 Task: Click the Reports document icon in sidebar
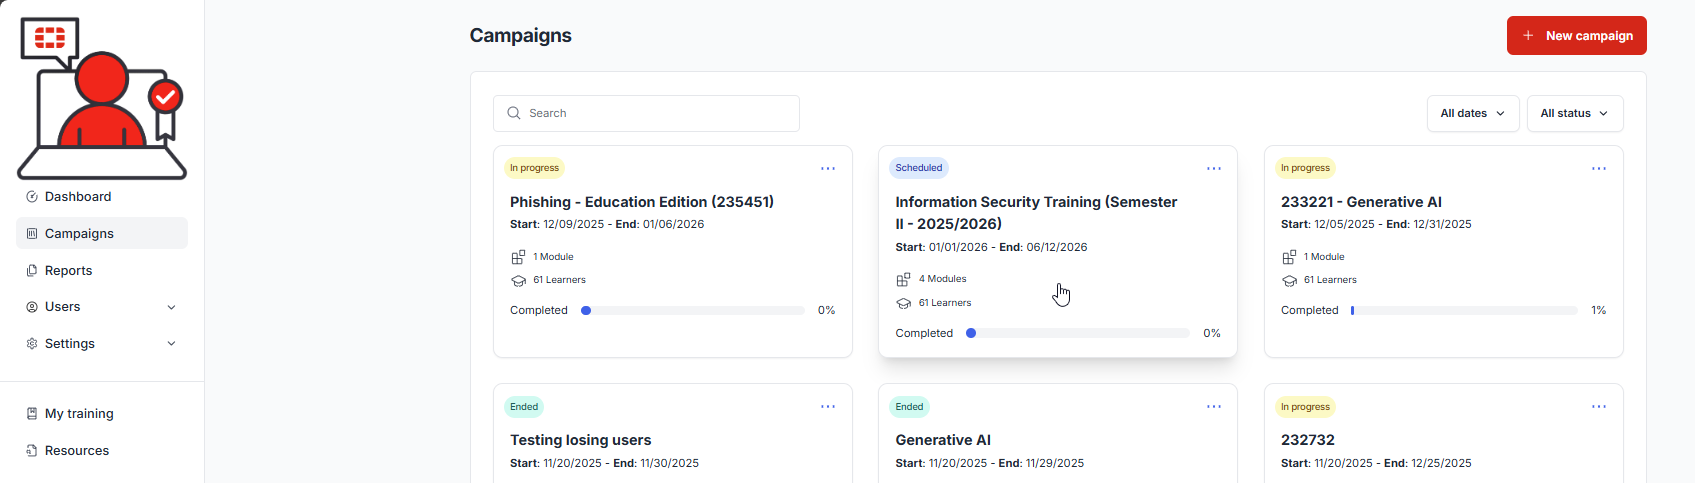pyautogui.click(x=32, y=270)
